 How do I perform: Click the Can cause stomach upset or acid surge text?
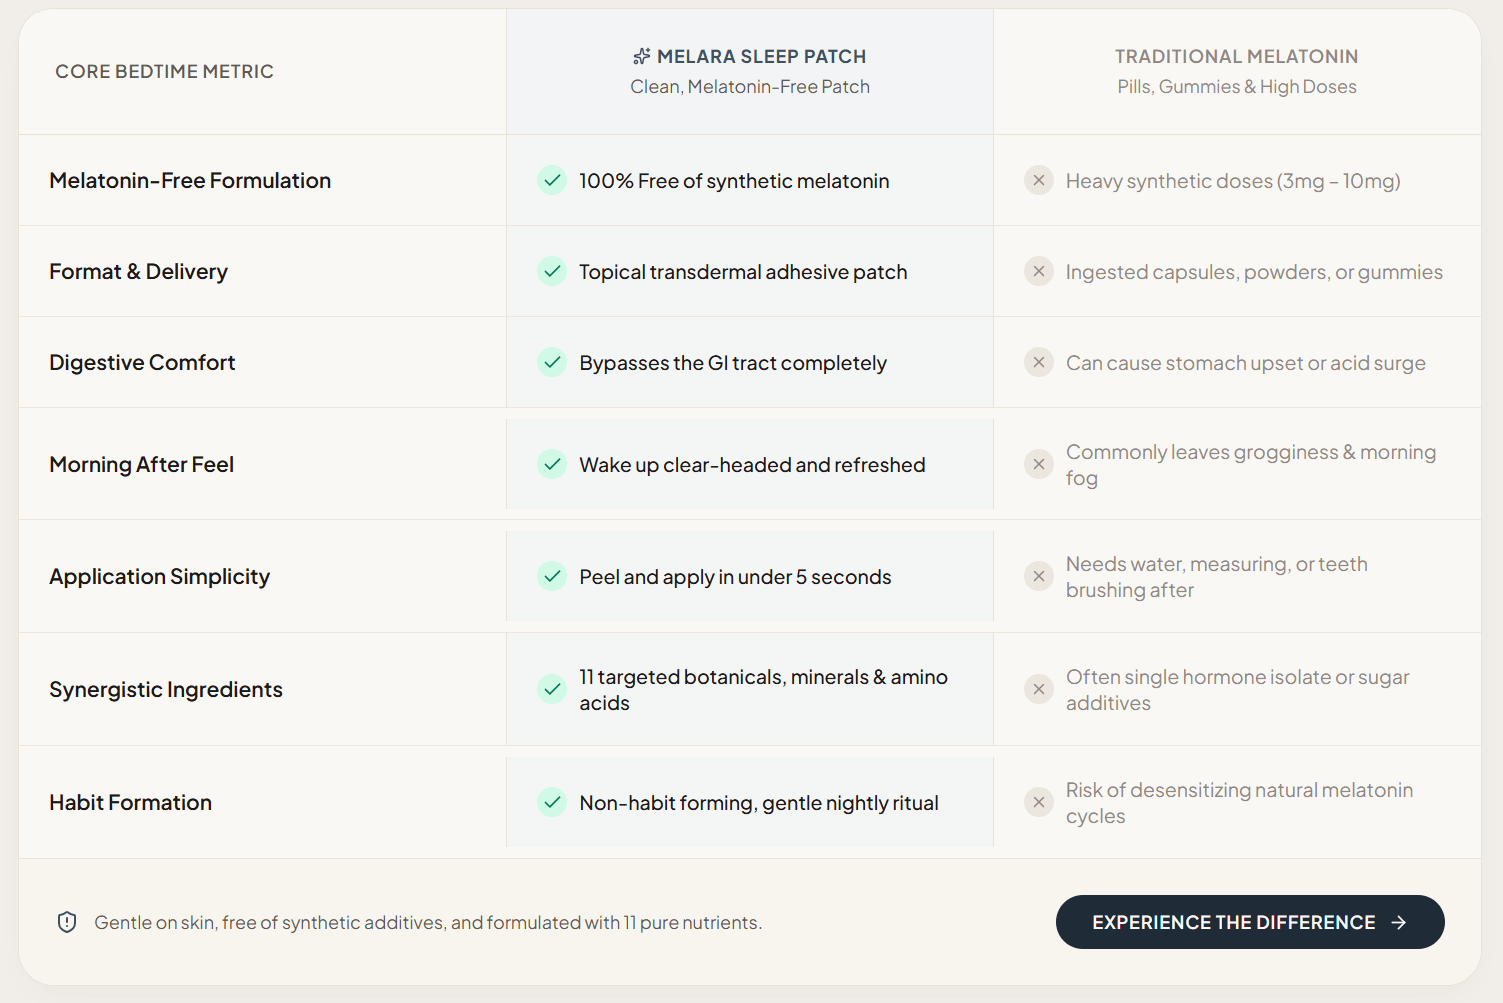click(1246, 363)
